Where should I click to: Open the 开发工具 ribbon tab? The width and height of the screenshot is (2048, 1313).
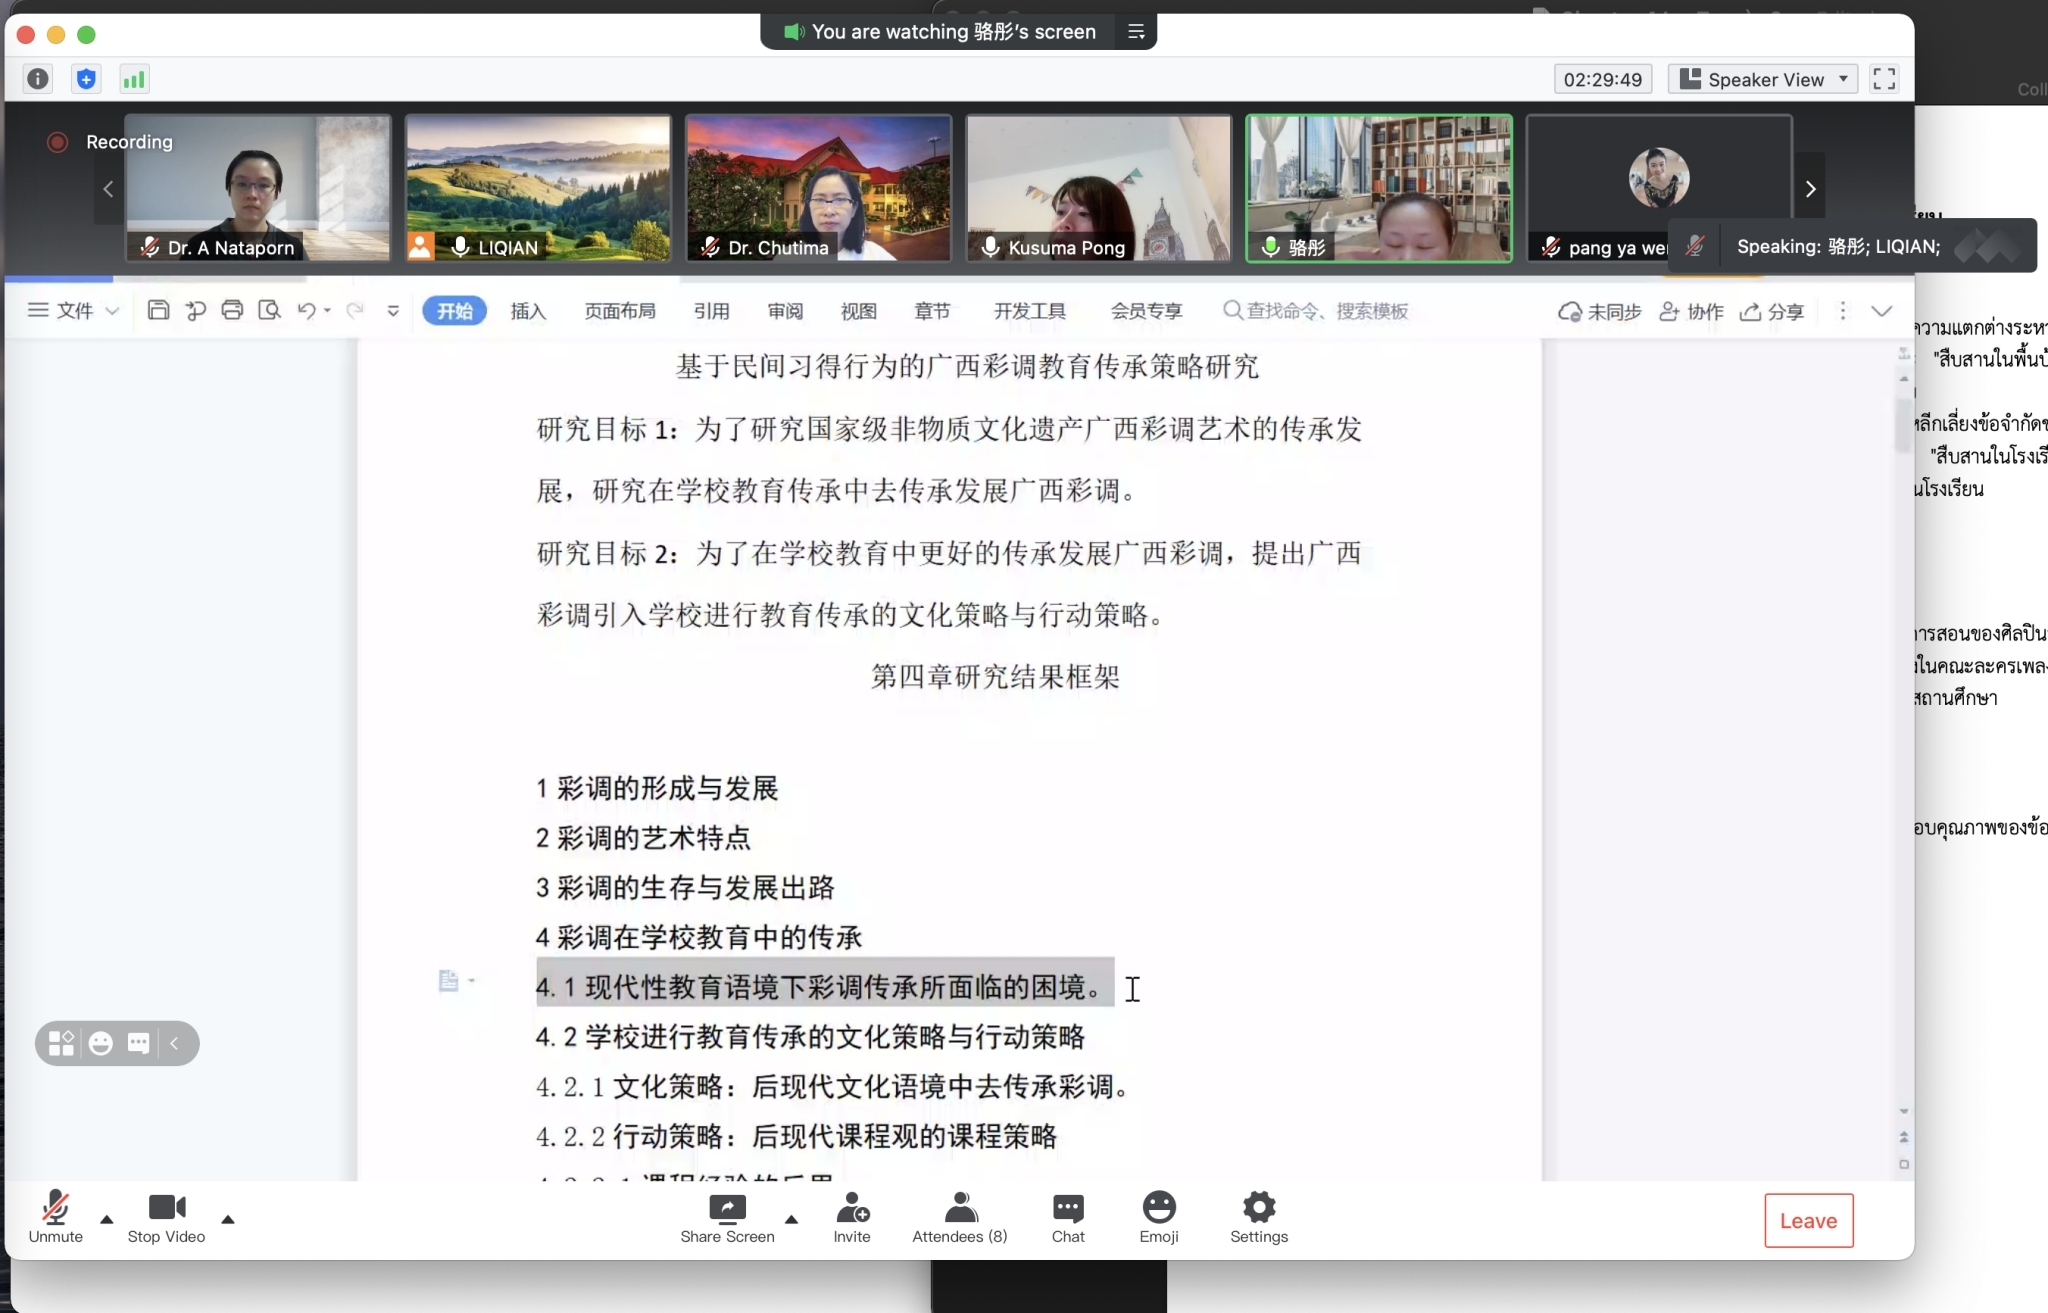[x=1030, y=311]
